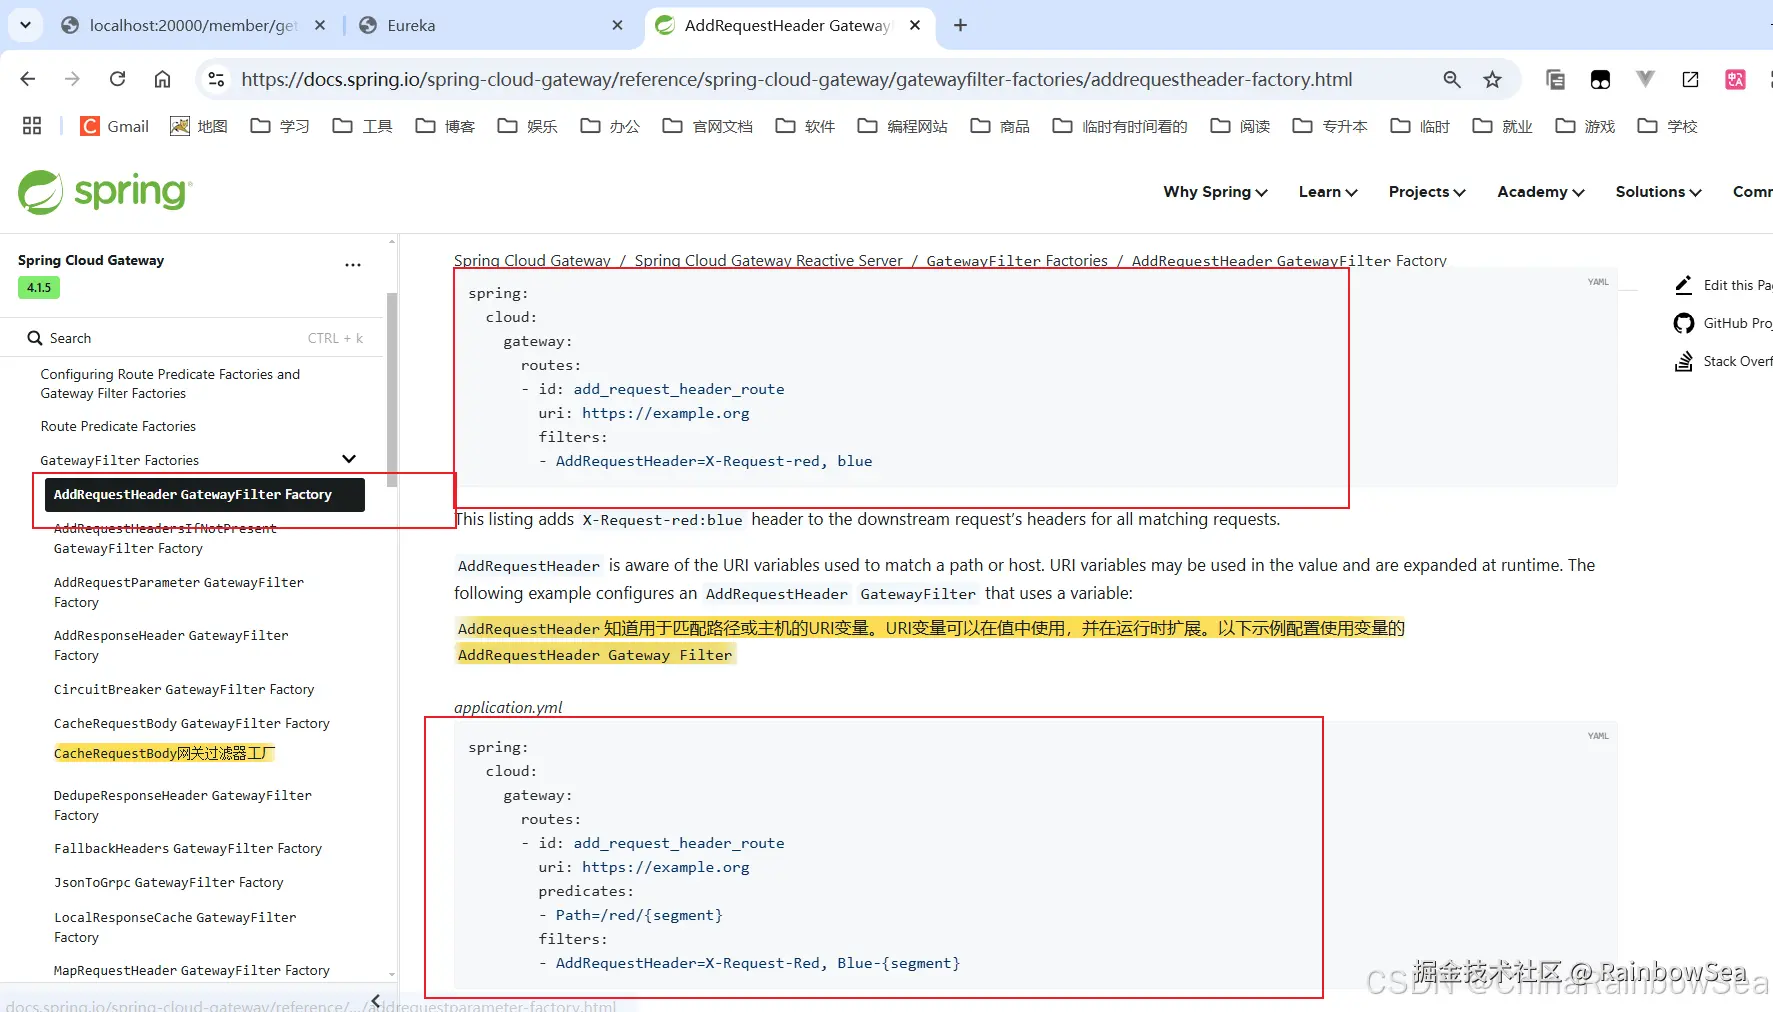Open the apps grid in bookmarks bar

[32, 126]
